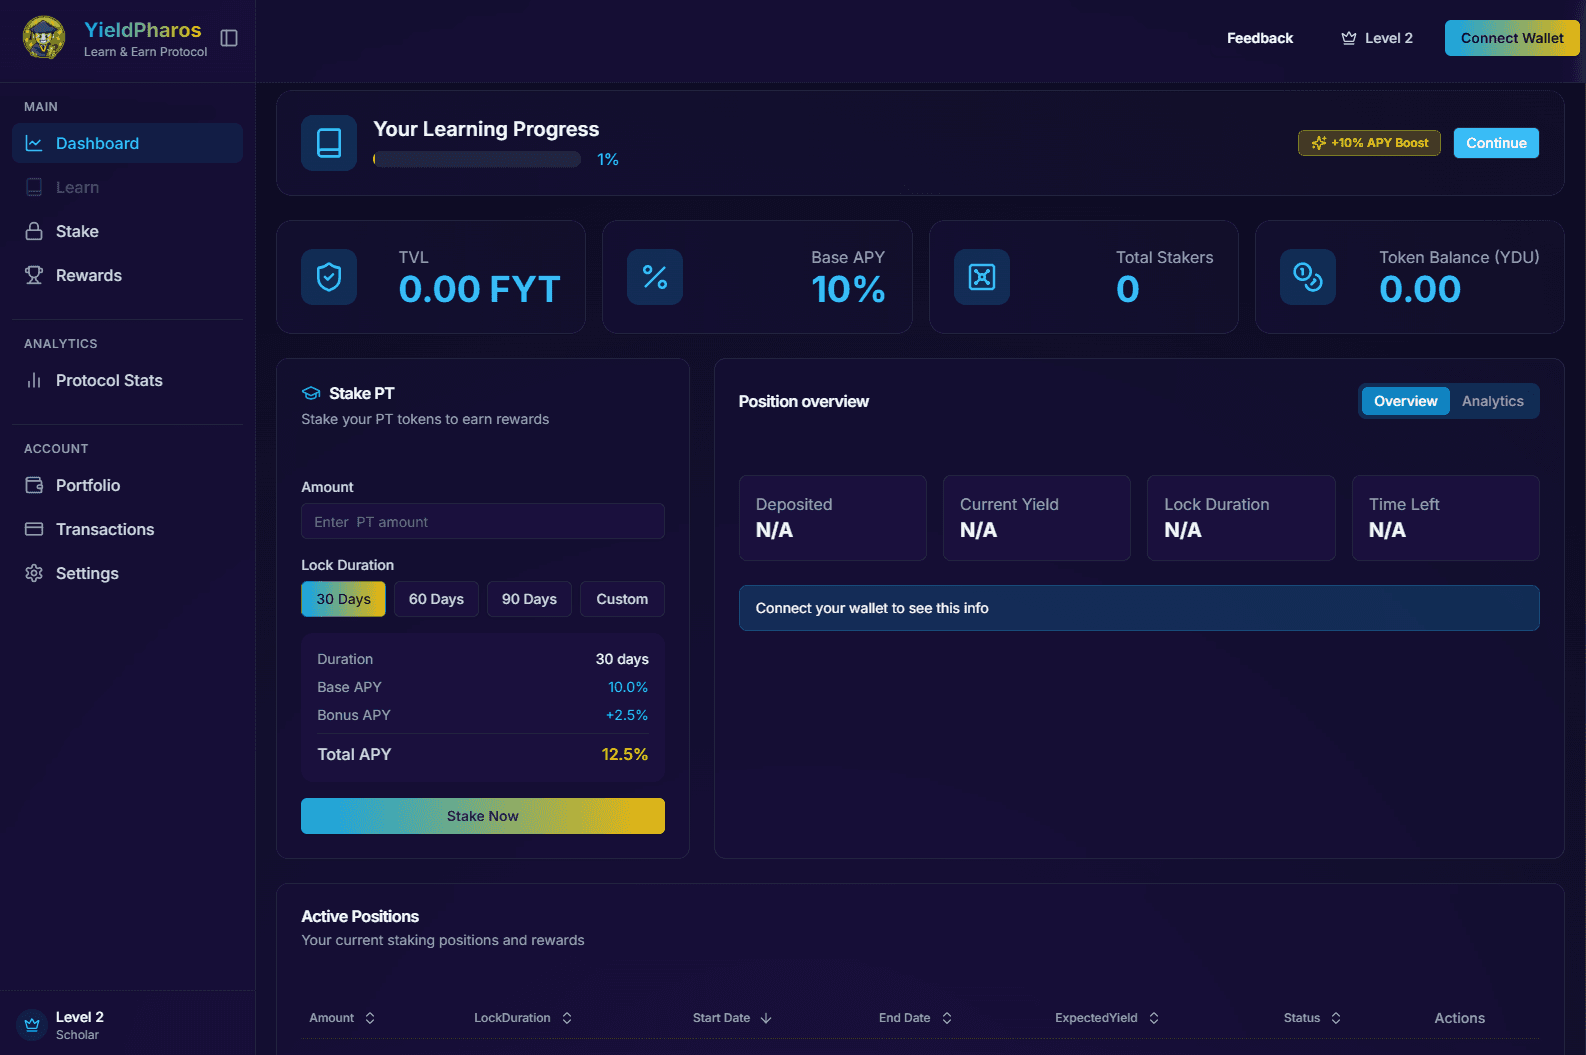Sort table by Start Date column
The height and width of the screenshot is (1055, 1586).
coord(732,1018)
